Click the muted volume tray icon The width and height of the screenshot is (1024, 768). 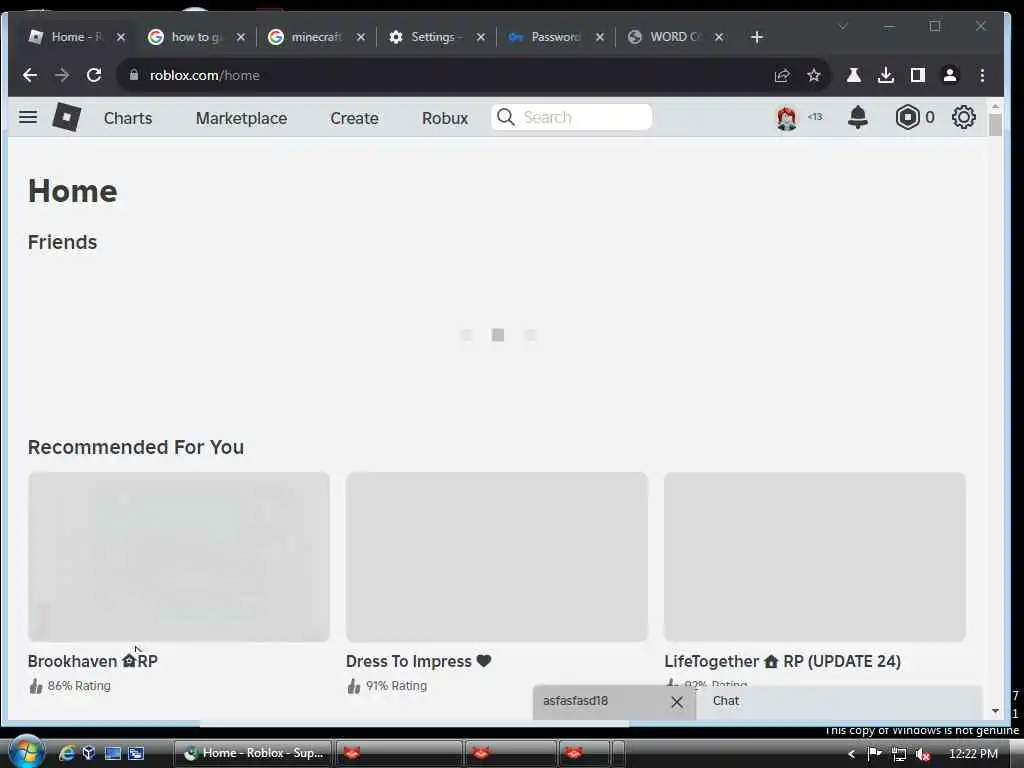[x=923, y=754]
